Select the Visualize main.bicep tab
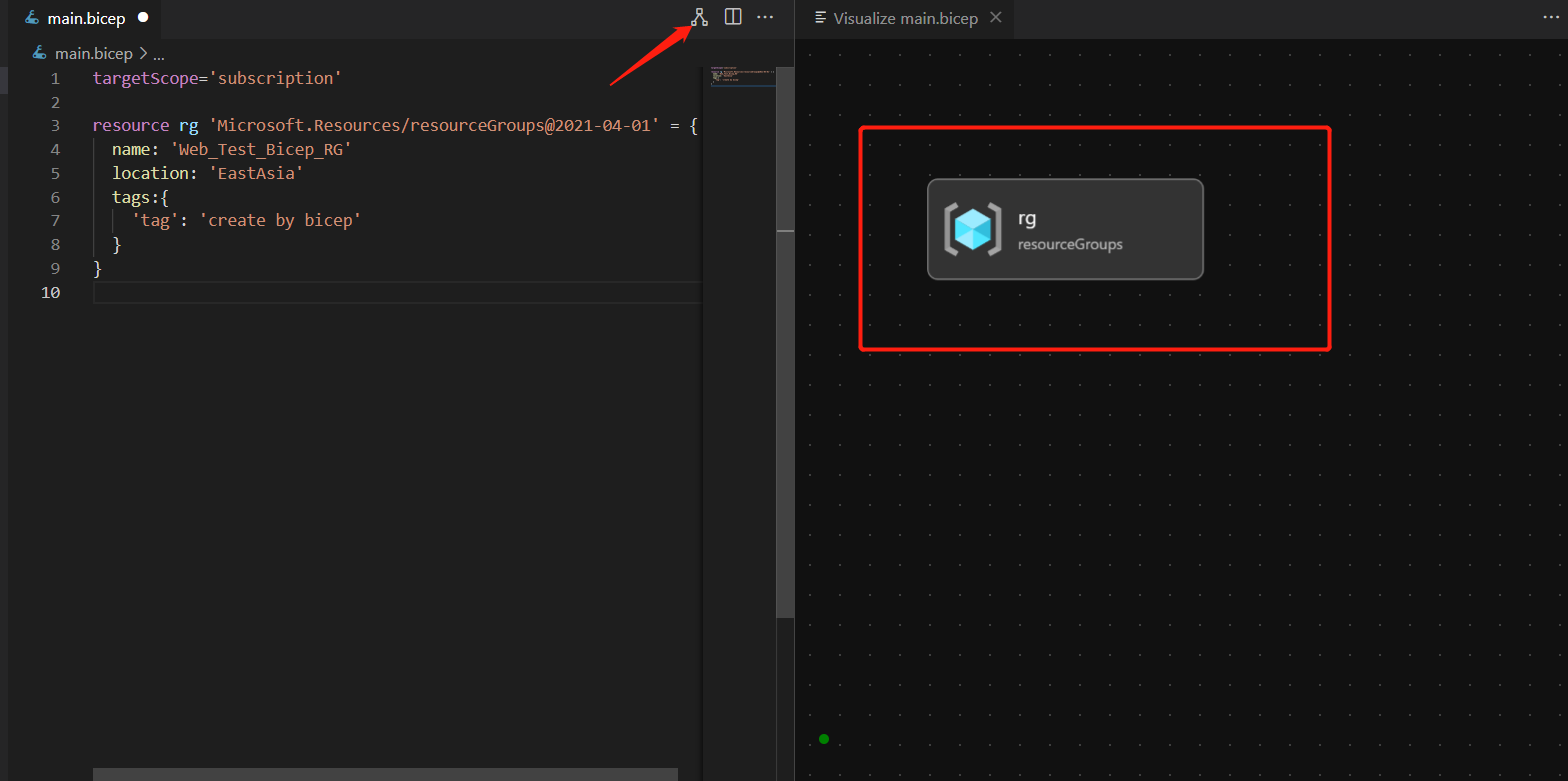This screenshot has width=1568, height=781. pyautogui.click(x=904, y=18)
